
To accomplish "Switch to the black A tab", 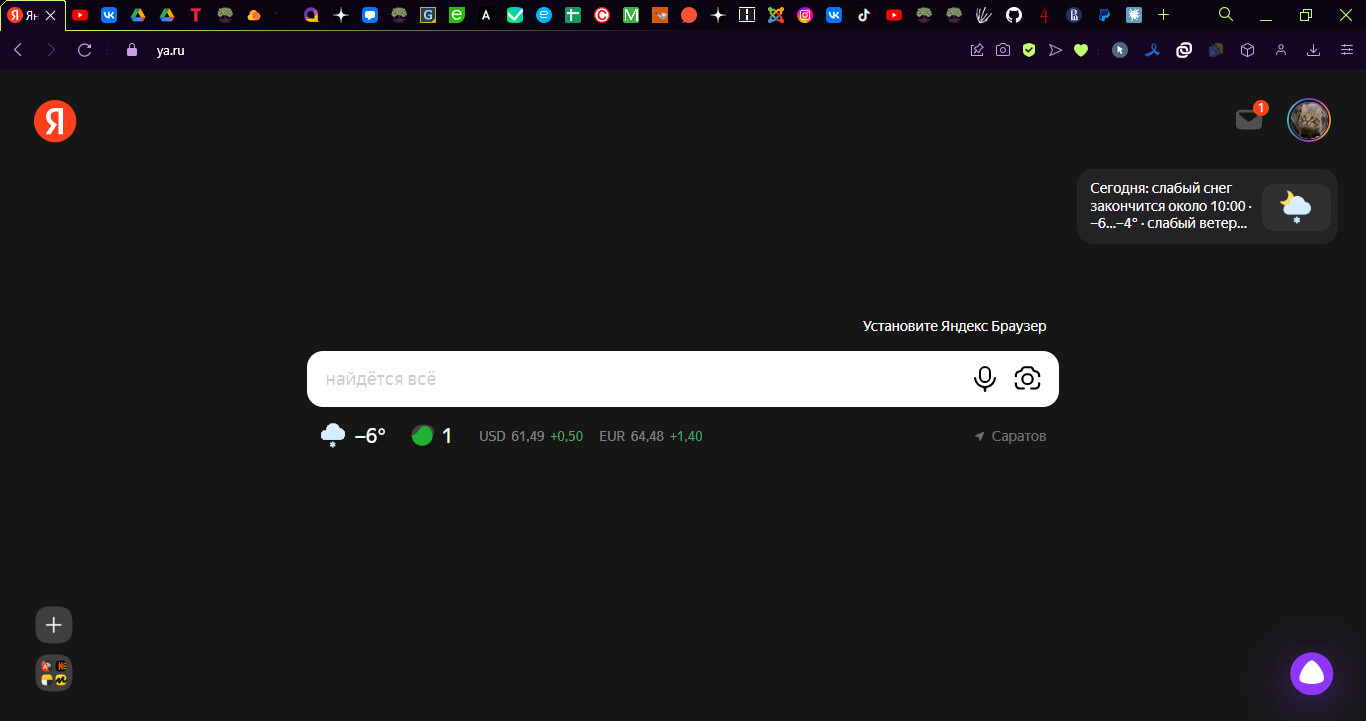I will 486,15.
